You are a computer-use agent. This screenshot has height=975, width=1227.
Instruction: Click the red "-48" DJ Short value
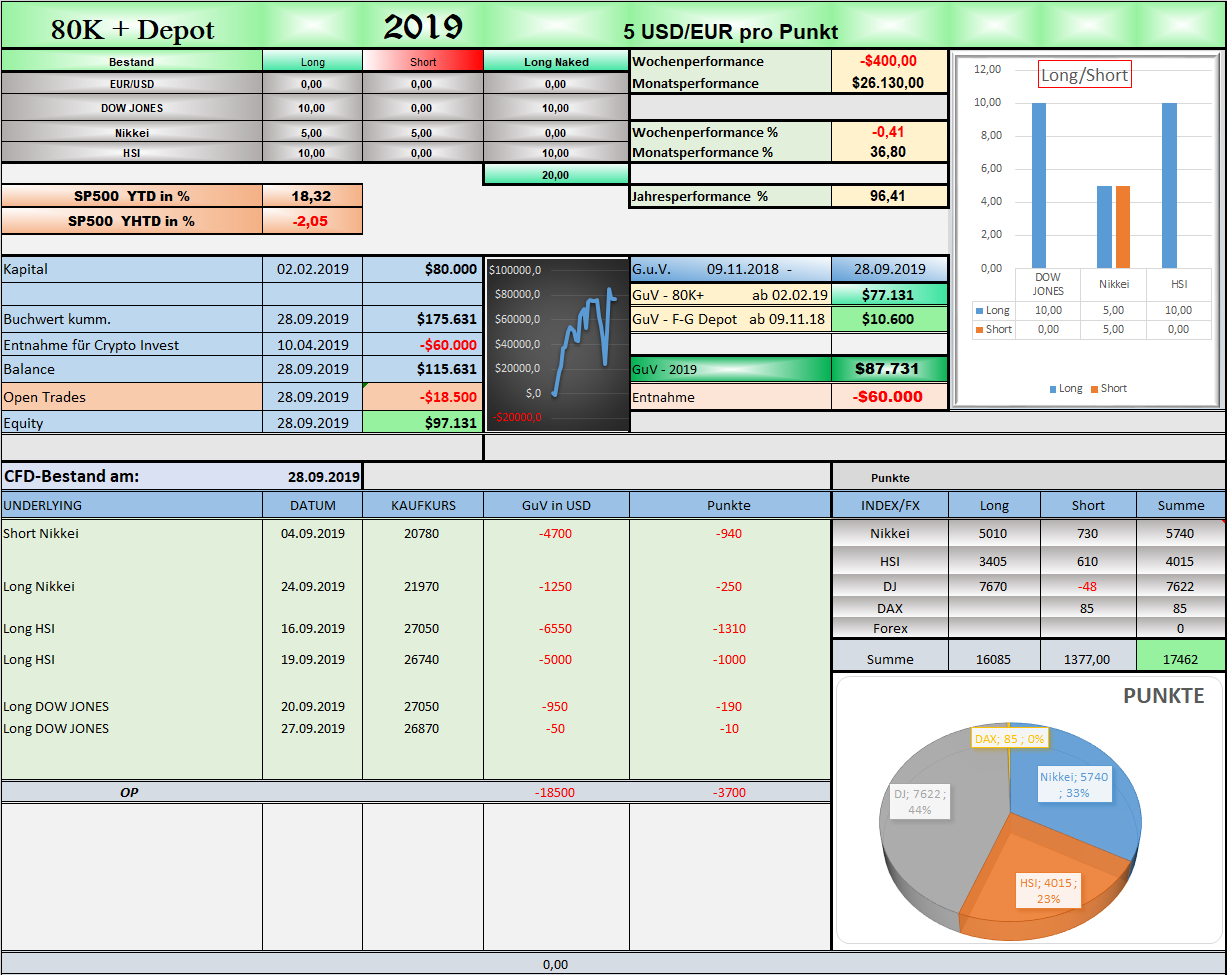pos(1087,586)
